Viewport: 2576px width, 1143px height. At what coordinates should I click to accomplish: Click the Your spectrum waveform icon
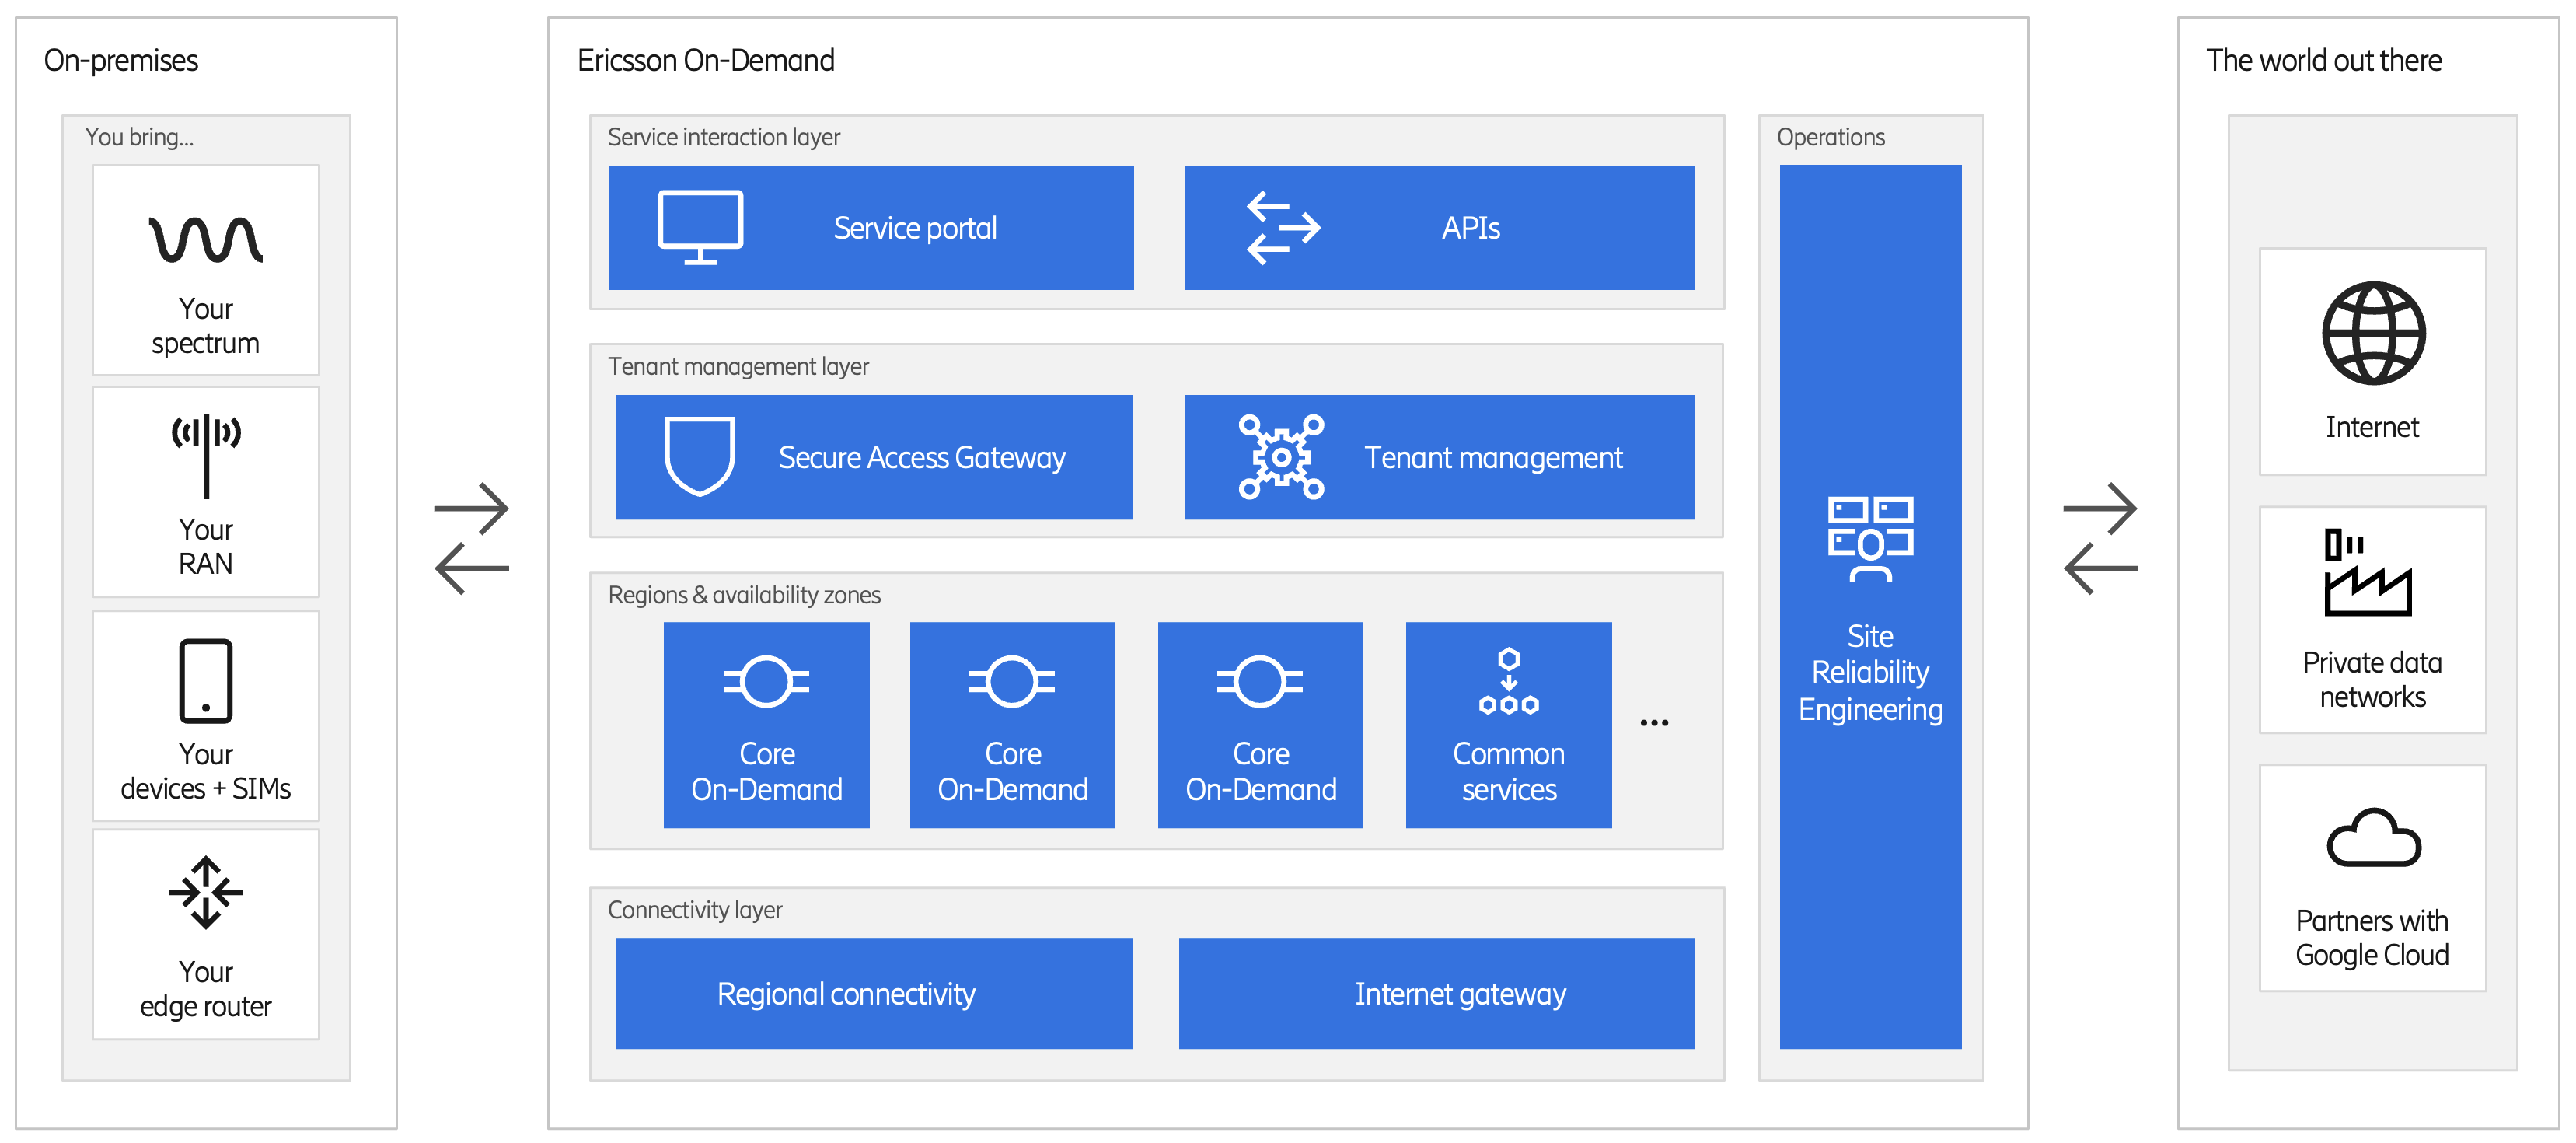(x=205, y=240)
